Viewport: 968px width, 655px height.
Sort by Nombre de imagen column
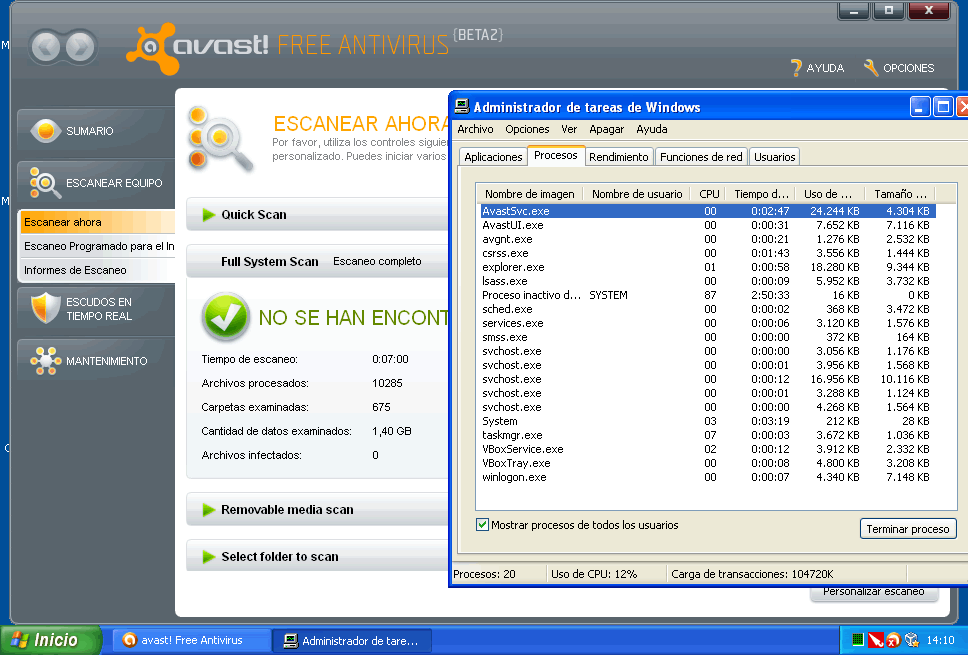pos(530,194)
